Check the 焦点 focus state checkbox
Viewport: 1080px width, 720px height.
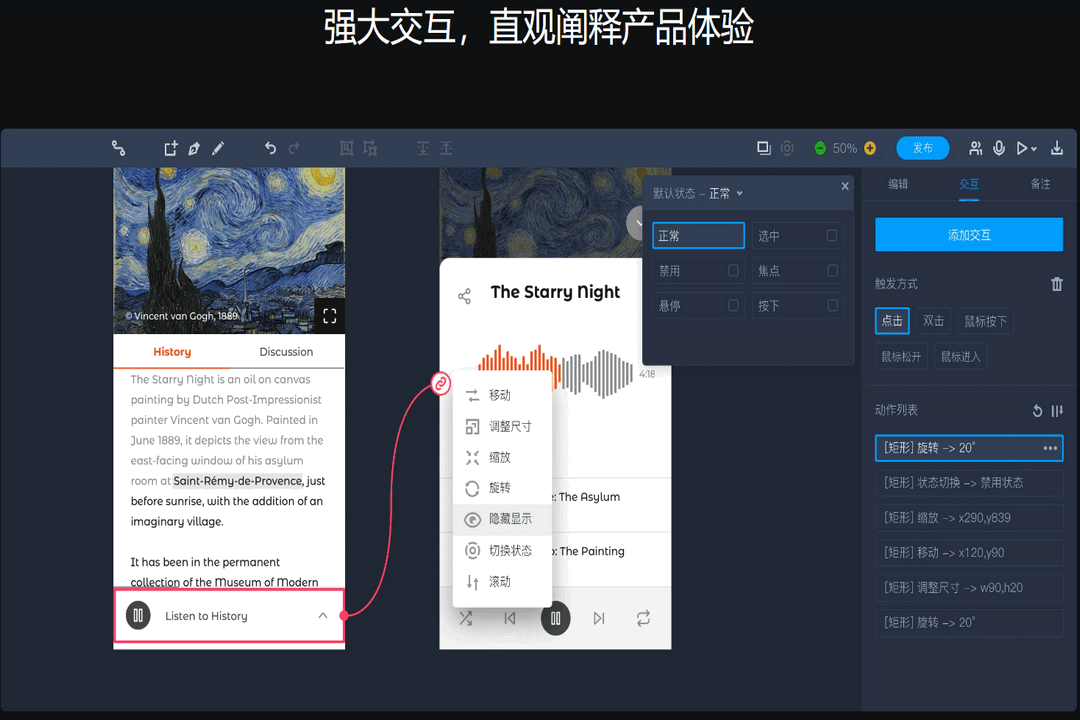[x=833, y=270]
